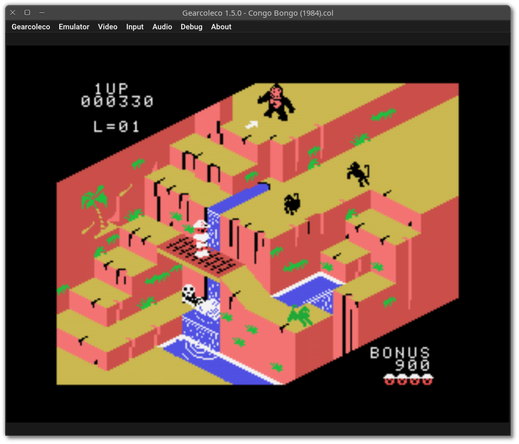Click the blue river pool at the bottom
This screenshot has height=444, width=519.
pos(220,363)
